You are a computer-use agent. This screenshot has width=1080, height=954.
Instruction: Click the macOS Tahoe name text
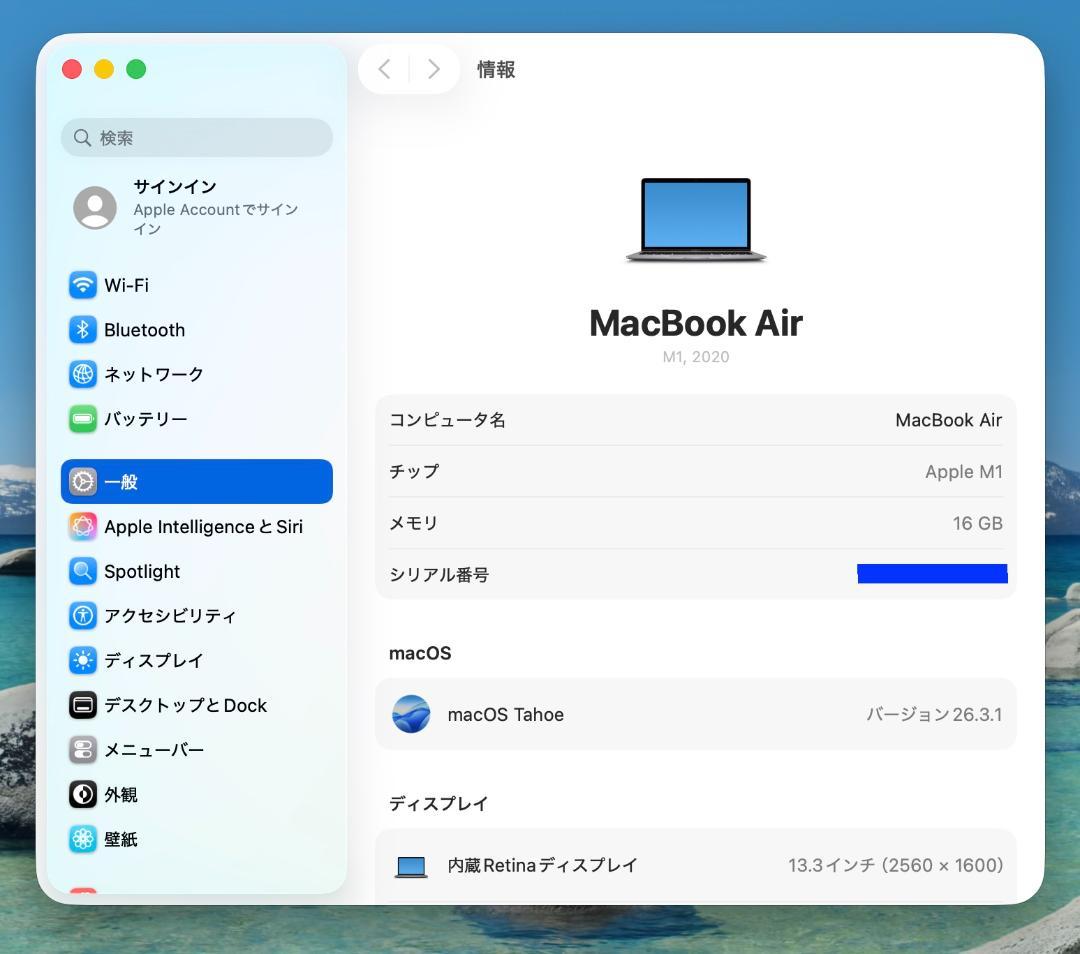pyautogui.click(x=506, y=715)
